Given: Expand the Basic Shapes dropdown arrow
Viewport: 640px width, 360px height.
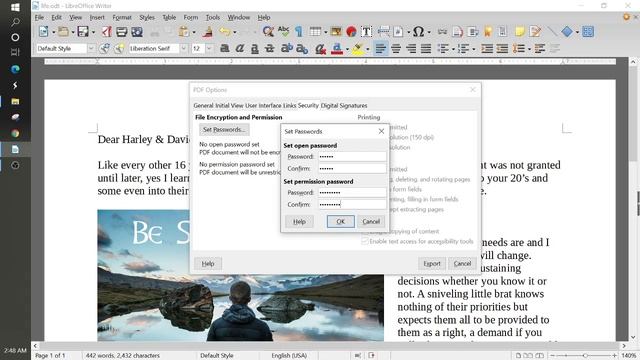Looking at the screenshot, I should 577,32.
